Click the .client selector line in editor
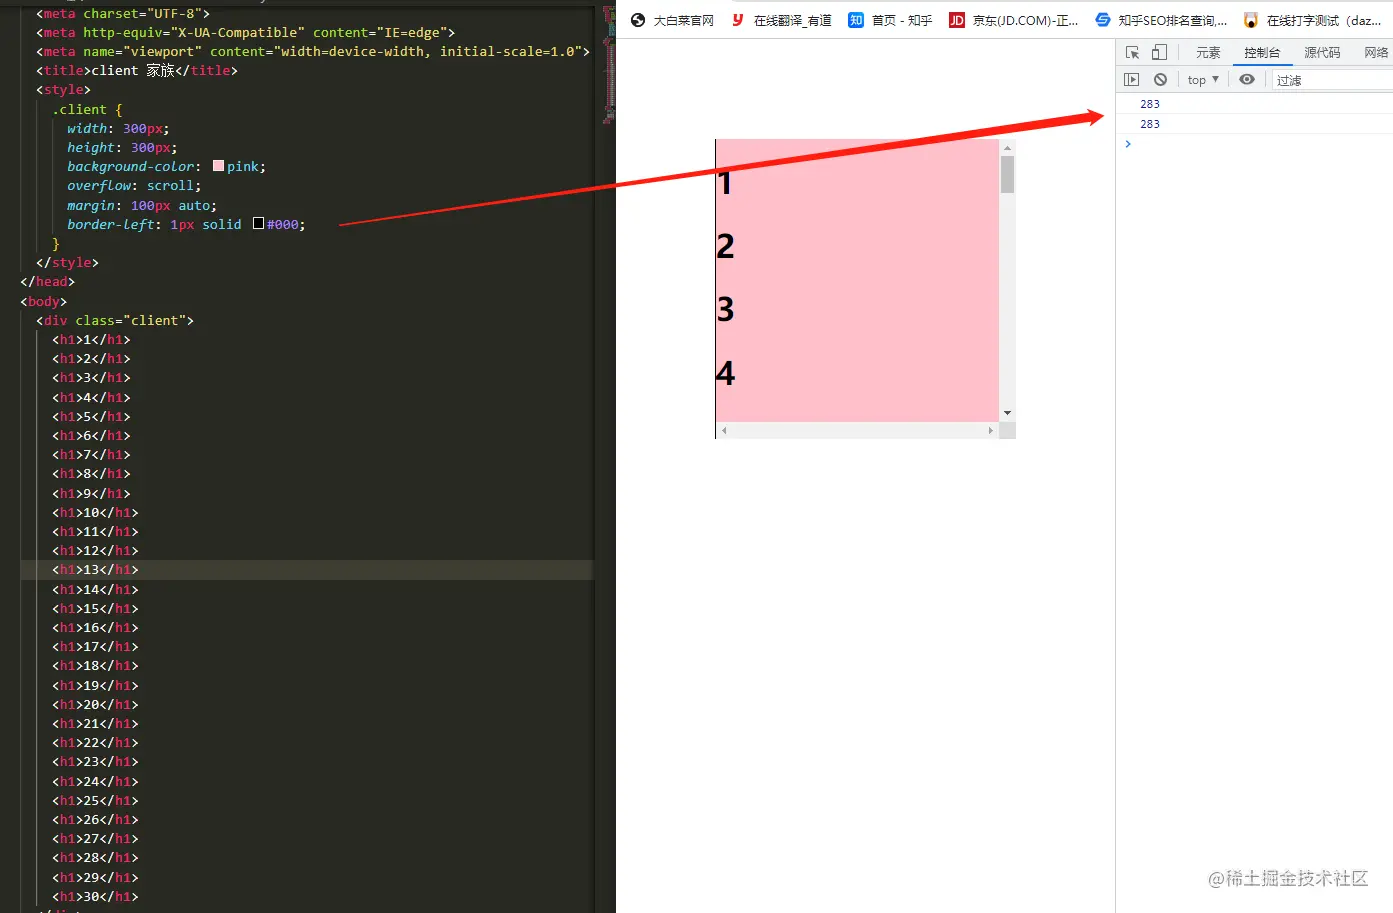The width and height of the screenshot is (1393, 913). coord(87,110)
